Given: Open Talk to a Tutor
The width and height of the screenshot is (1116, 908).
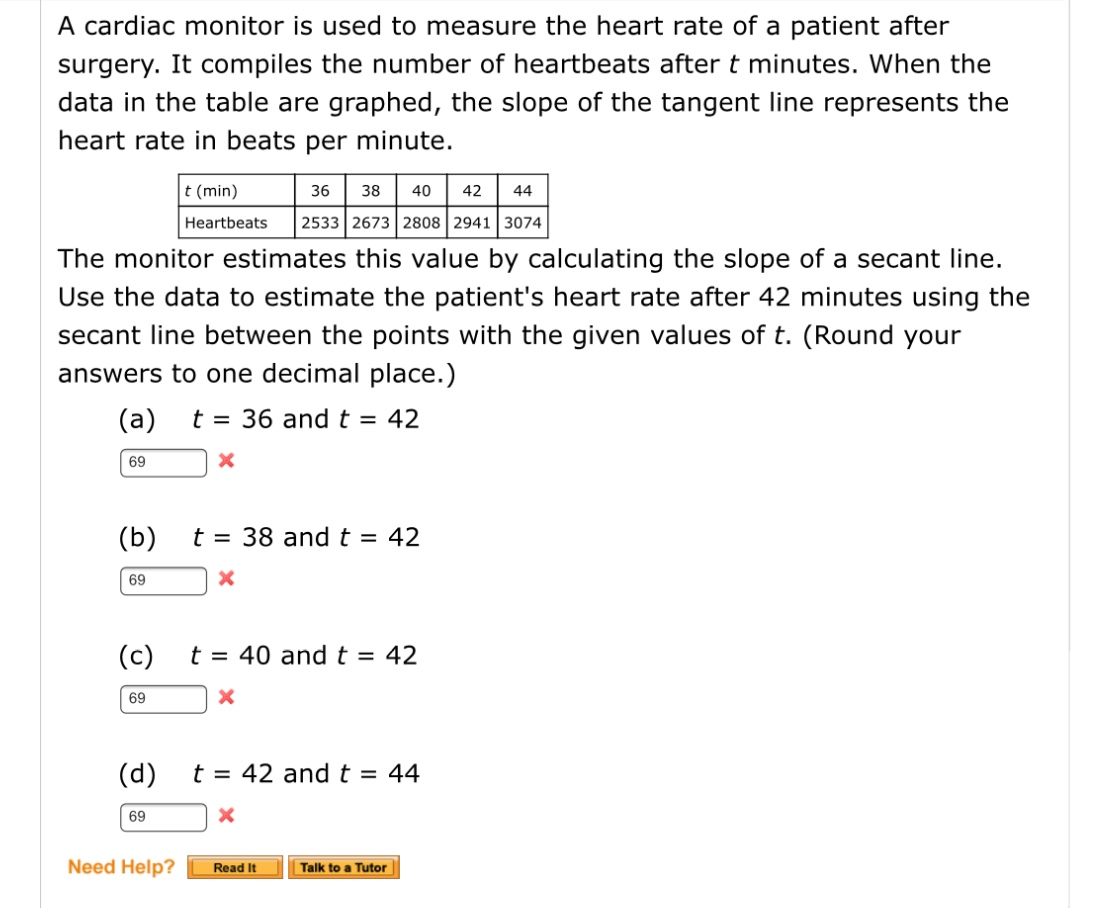Looking at the screenshot, I should [x=344, y=868].
